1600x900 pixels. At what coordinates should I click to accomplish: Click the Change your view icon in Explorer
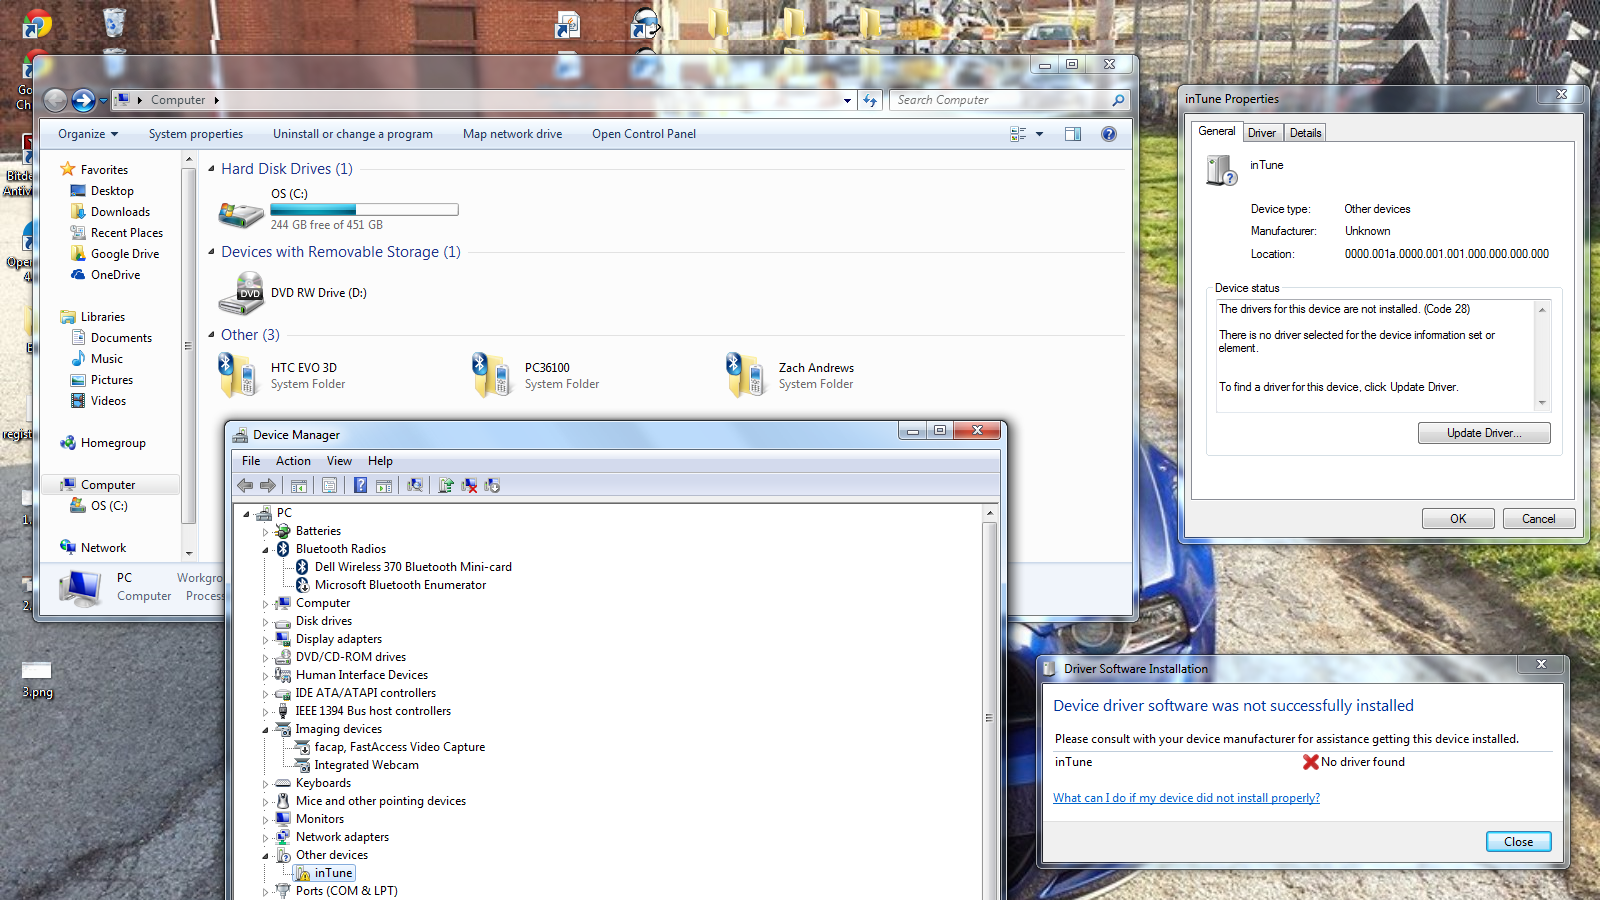1018,134
